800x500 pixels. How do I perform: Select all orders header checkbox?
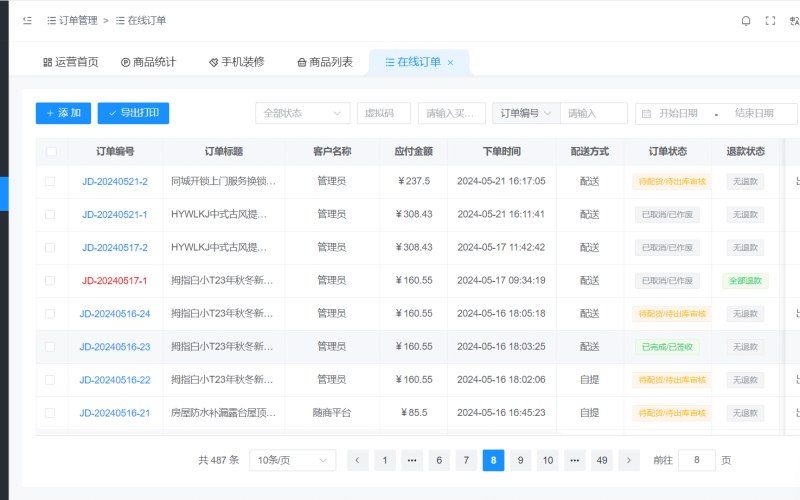(x=51, y=152)
